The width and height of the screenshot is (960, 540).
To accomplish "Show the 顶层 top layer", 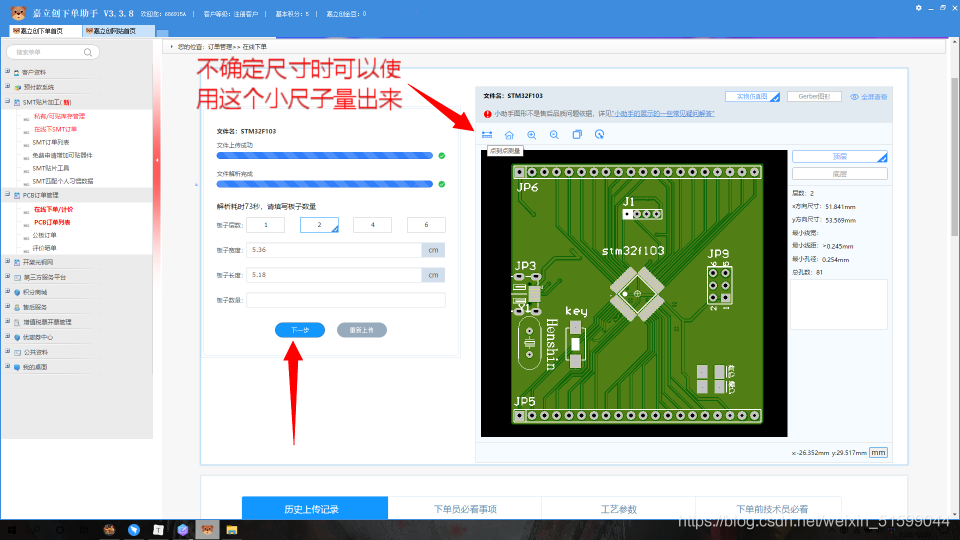I will coord(839,157).
